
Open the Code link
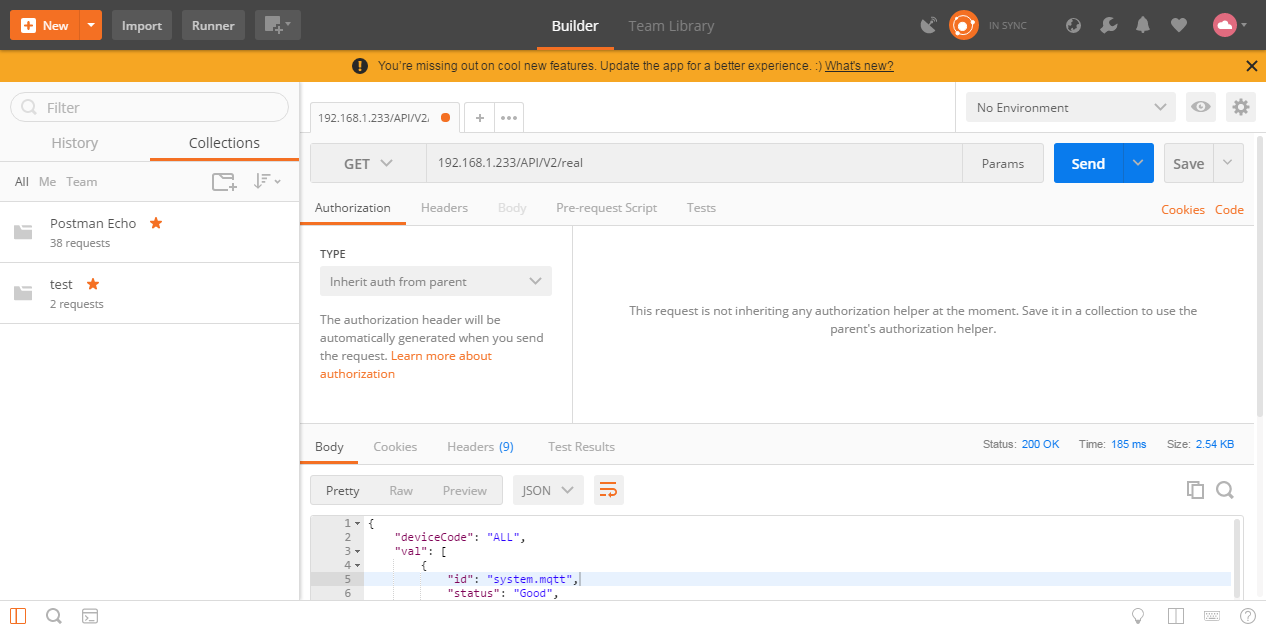(1229, 210)
